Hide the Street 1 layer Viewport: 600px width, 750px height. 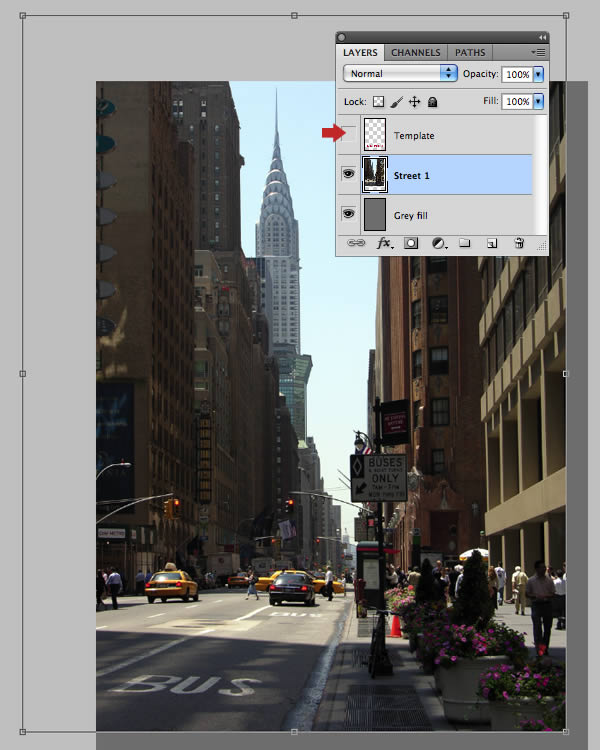click(x=348, y=174)
